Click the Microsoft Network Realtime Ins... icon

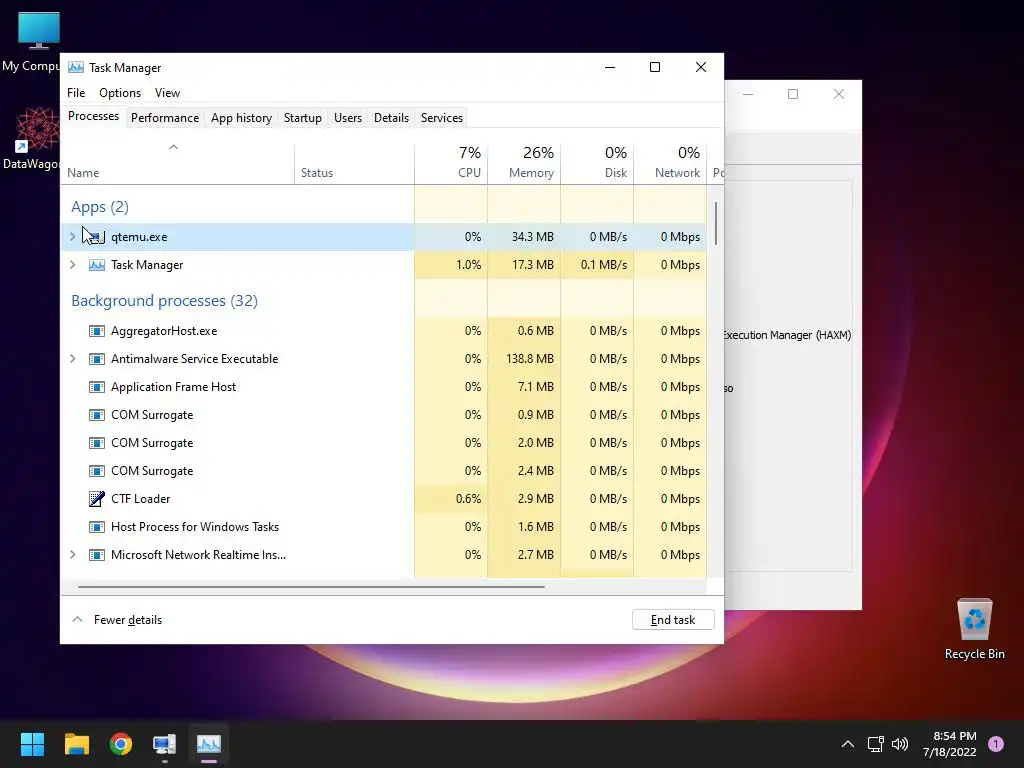click(97, 555)
